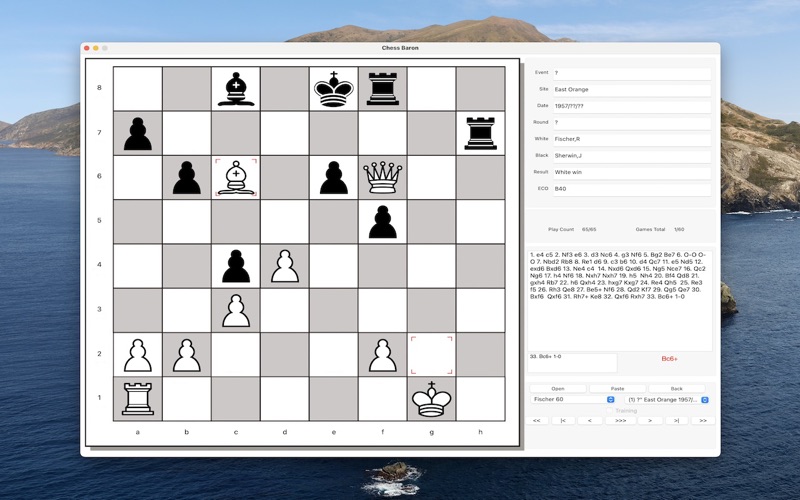Go to next game with >> button
The height and width of the screenshot is (500, 800).
(703, 421)
